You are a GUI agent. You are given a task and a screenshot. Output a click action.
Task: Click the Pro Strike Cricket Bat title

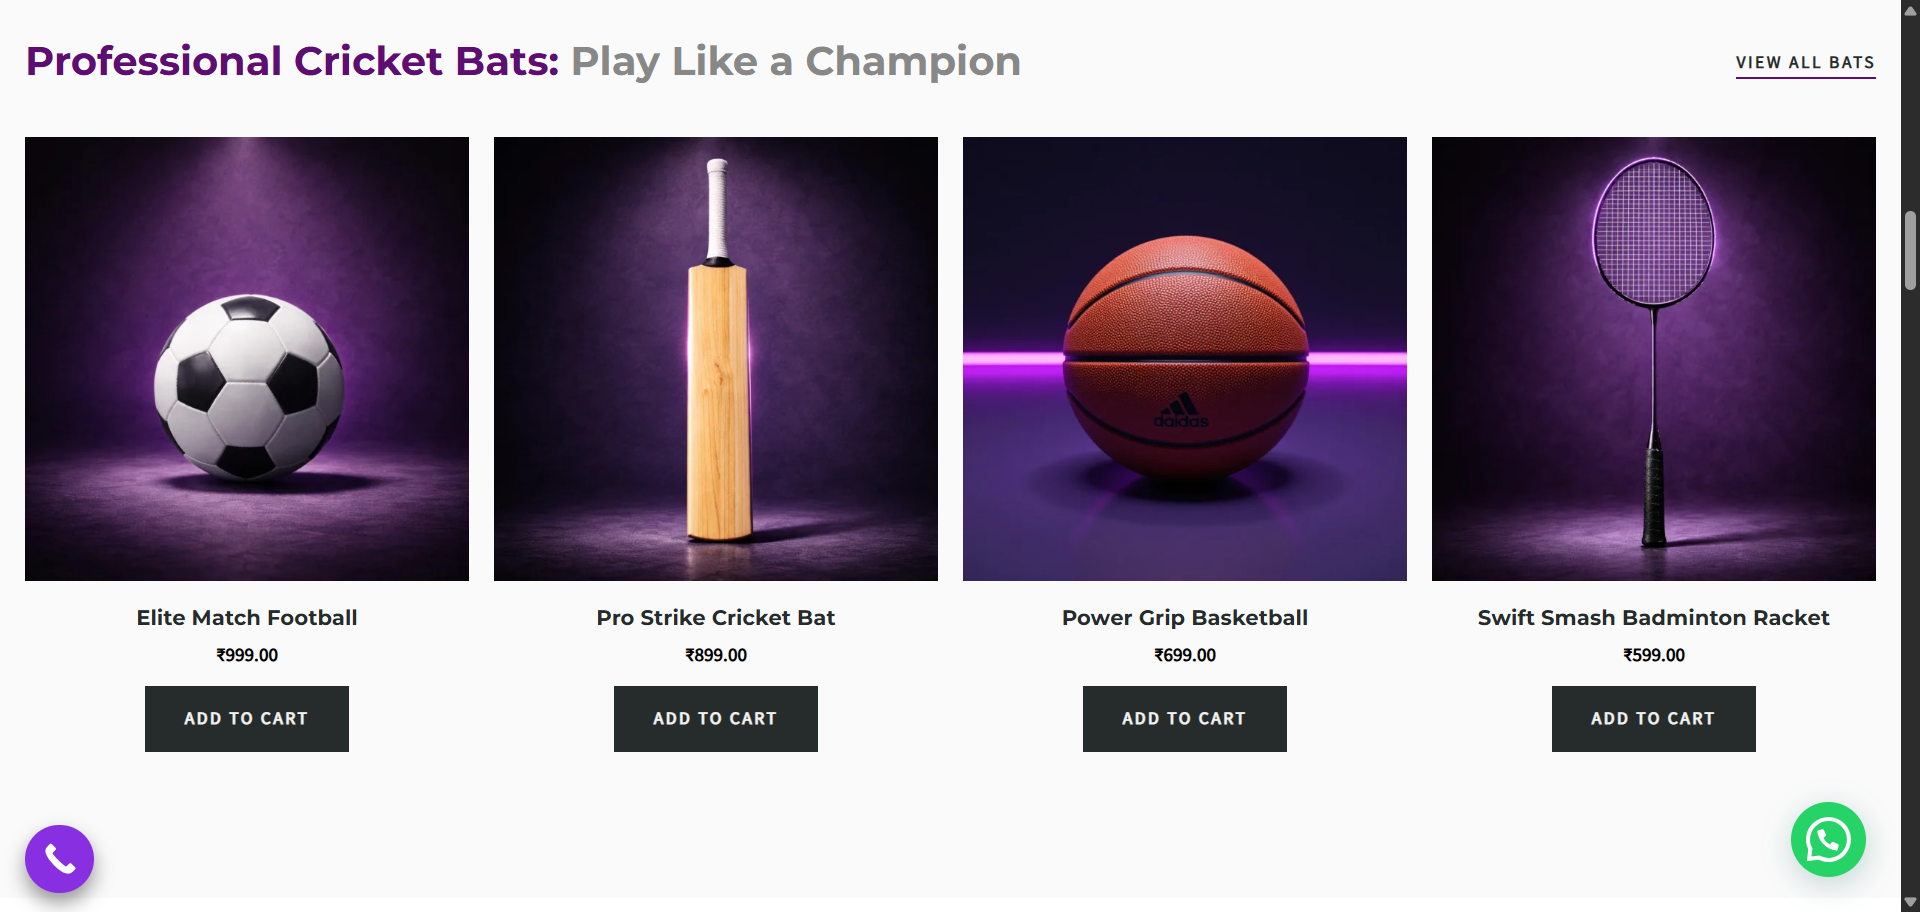[716, 618]
